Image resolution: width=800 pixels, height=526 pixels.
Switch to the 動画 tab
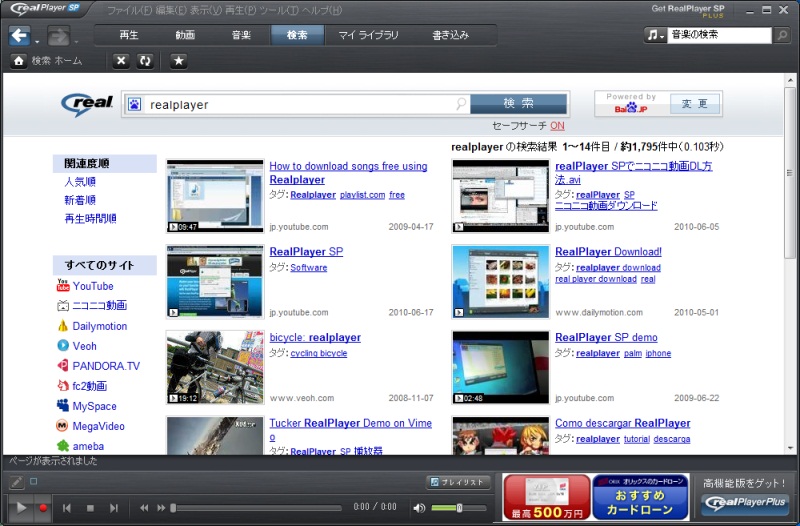click(185, 35)
